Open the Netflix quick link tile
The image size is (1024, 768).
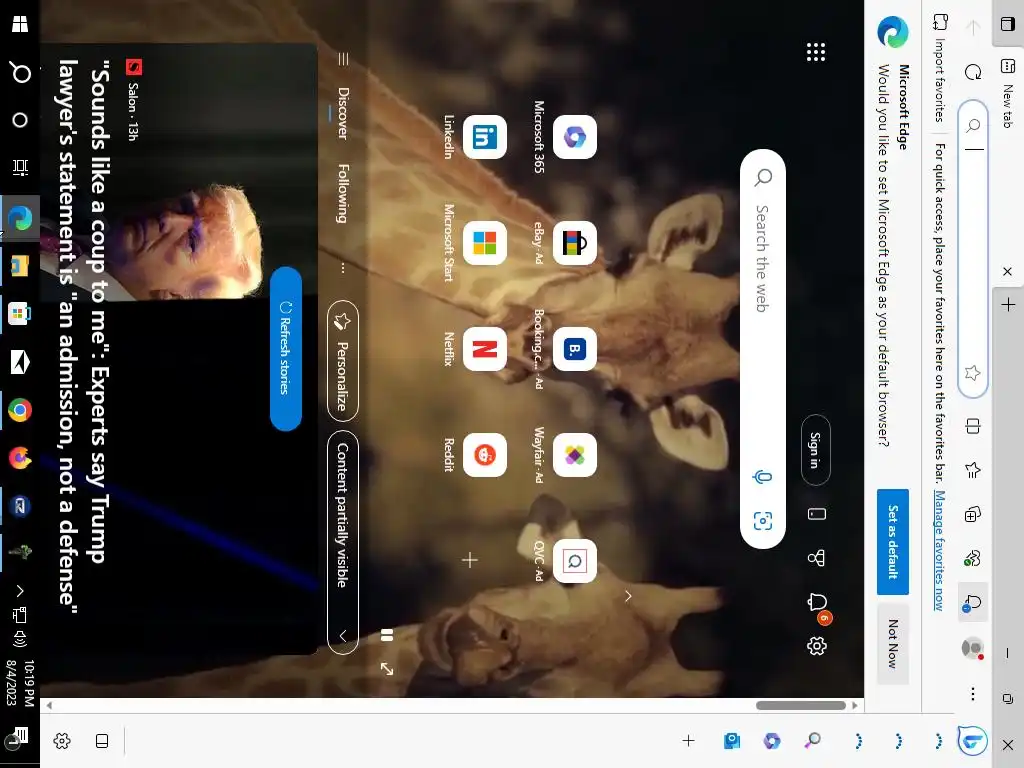485,349
